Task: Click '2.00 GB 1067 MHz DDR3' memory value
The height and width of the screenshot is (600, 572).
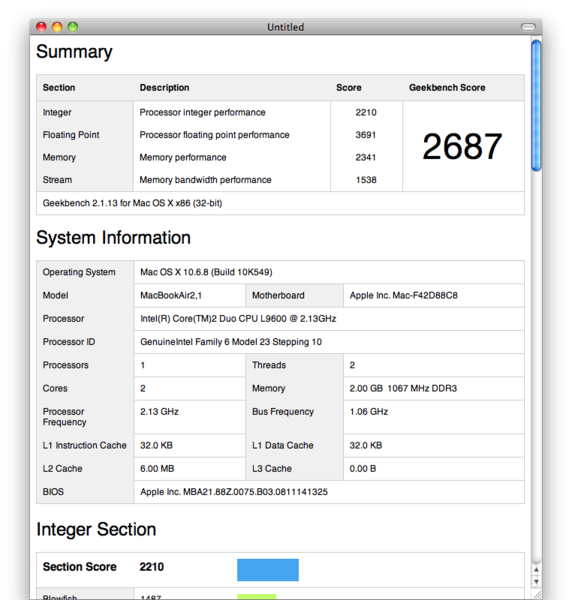Action: point(403,388)
